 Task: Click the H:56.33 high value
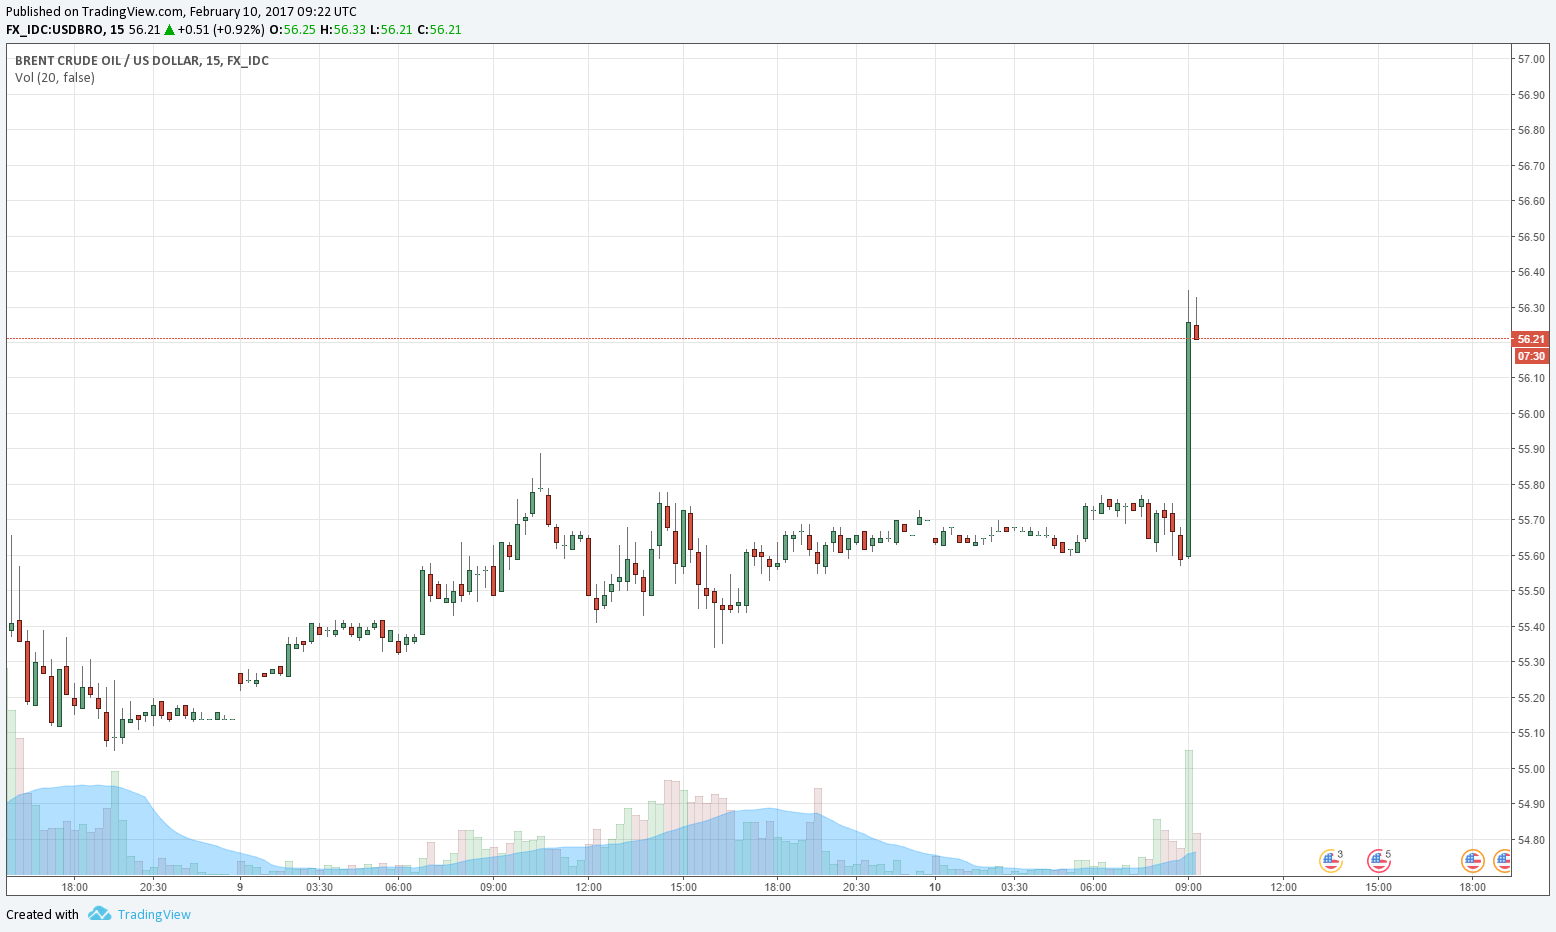[x=343, y=29]
